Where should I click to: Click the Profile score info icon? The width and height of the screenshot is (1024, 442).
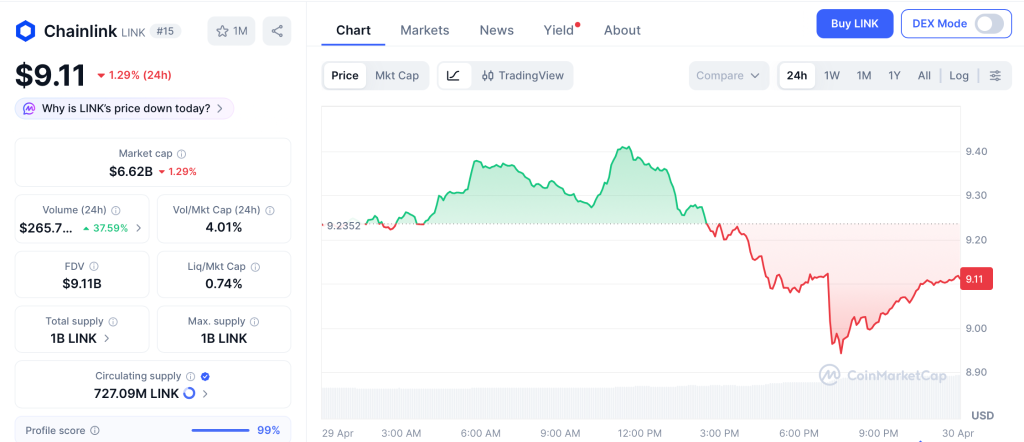(x=95, y=430)
